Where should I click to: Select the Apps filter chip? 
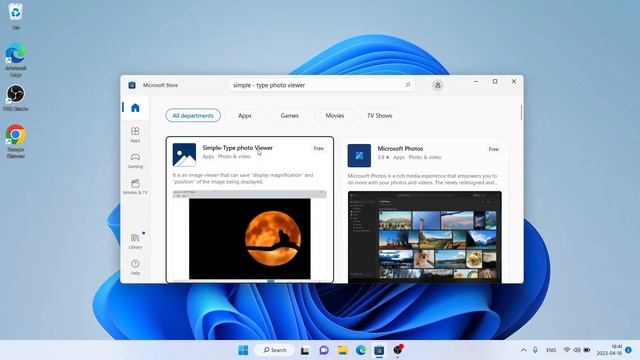coord(245,116)
